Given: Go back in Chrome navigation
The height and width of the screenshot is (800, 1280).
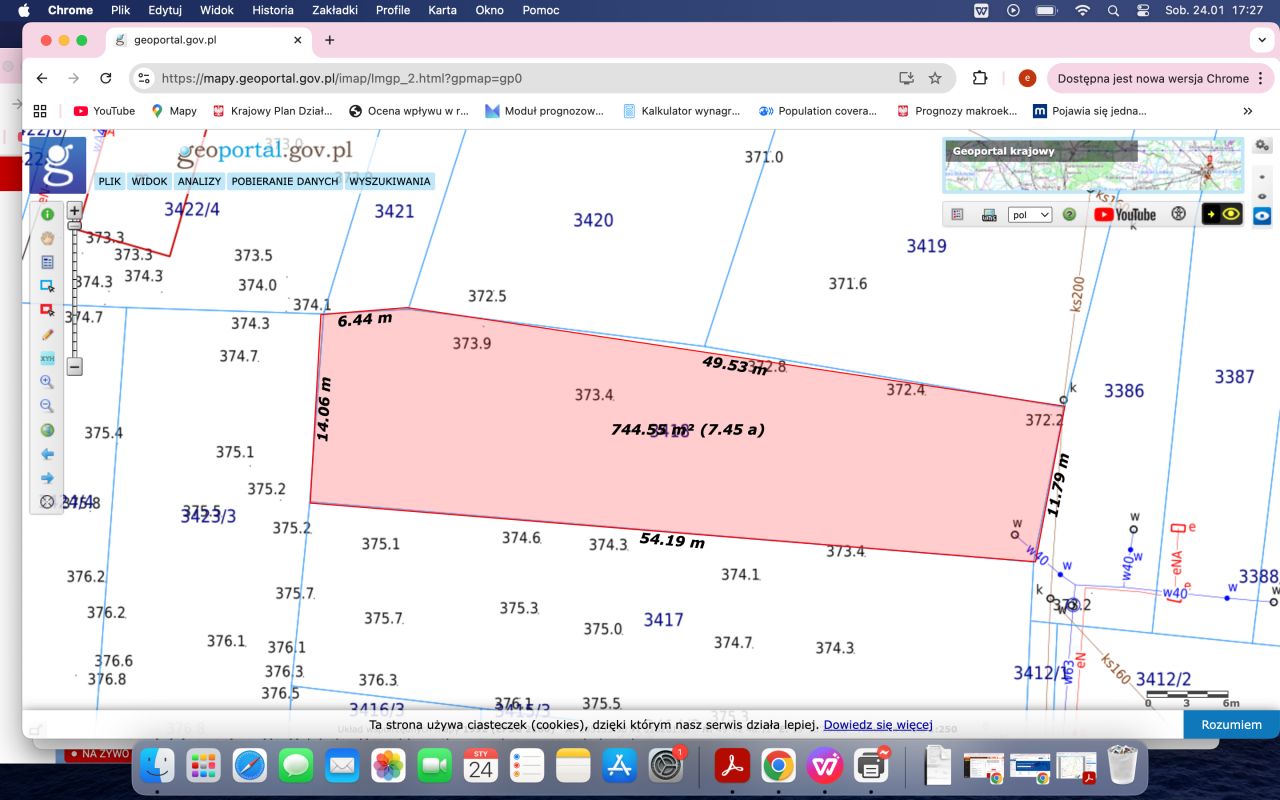Looking at the screenshot, I should pyautogui.click(x=42, y=78).
